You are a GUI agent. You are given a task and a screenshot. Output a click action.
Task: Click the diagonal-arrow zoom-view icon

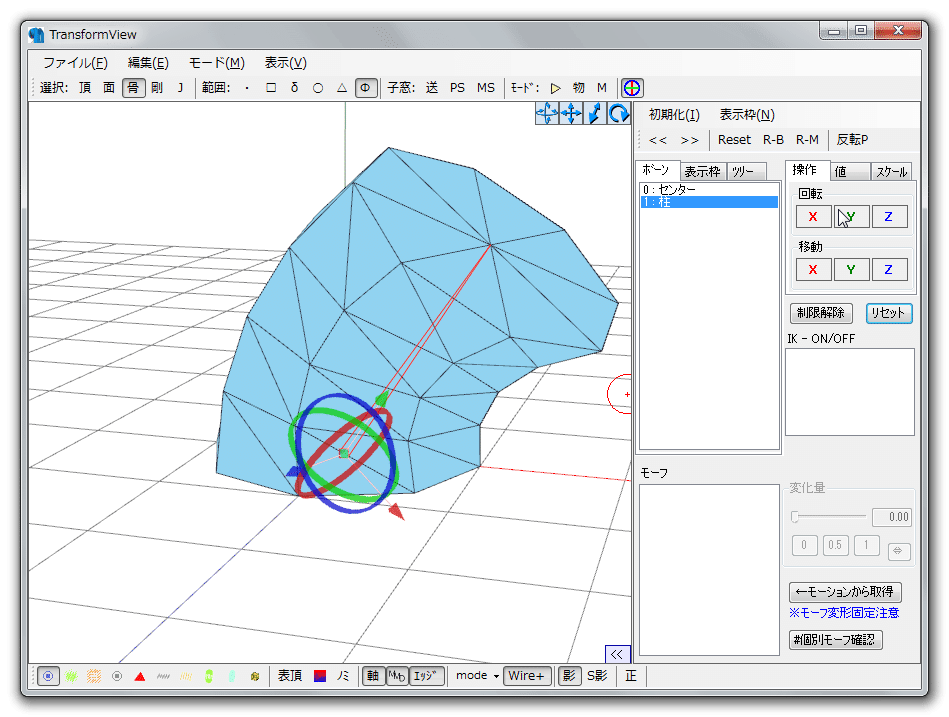594,113
